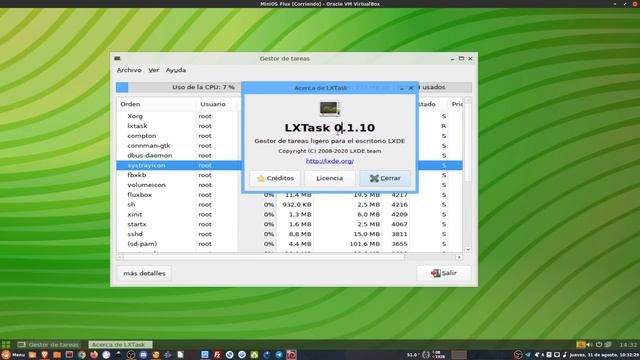The height and width of the screenshot is (360, 640).
Task: Launch Google Chrome from the taskbar
Action: tap(82, 355)
